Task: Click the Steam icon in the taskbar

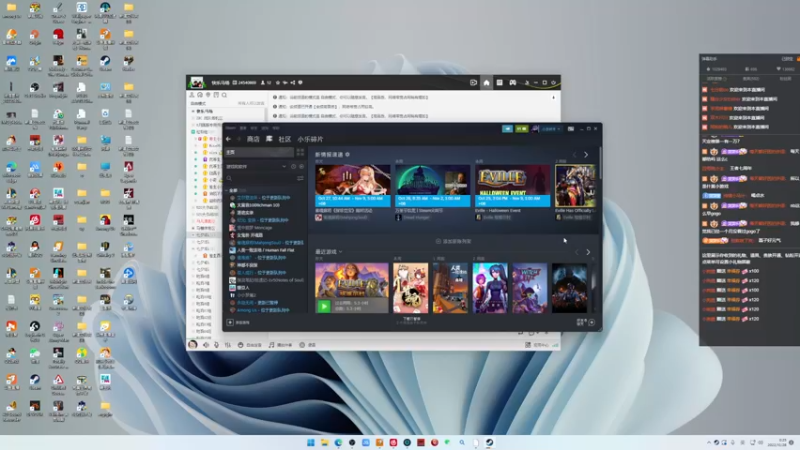Action: pyautogui.click(x=489, y=442)
